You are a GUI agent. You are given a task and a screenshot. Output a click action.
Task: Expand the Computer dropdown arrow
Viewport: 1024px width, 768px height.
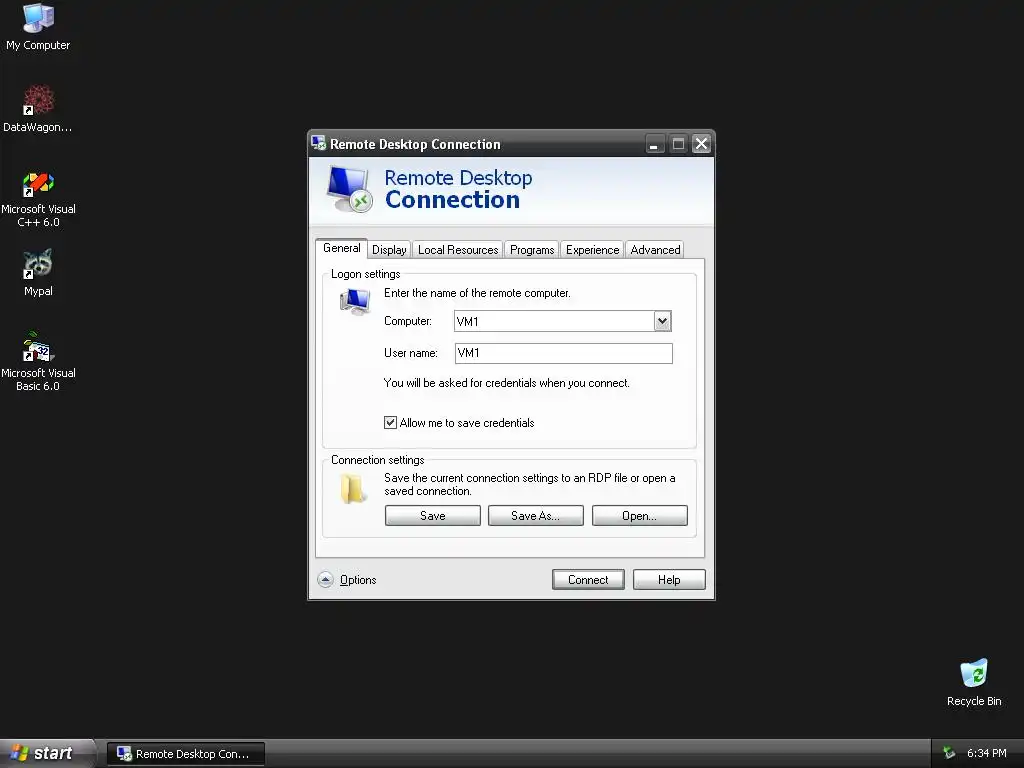coord(662,321)
